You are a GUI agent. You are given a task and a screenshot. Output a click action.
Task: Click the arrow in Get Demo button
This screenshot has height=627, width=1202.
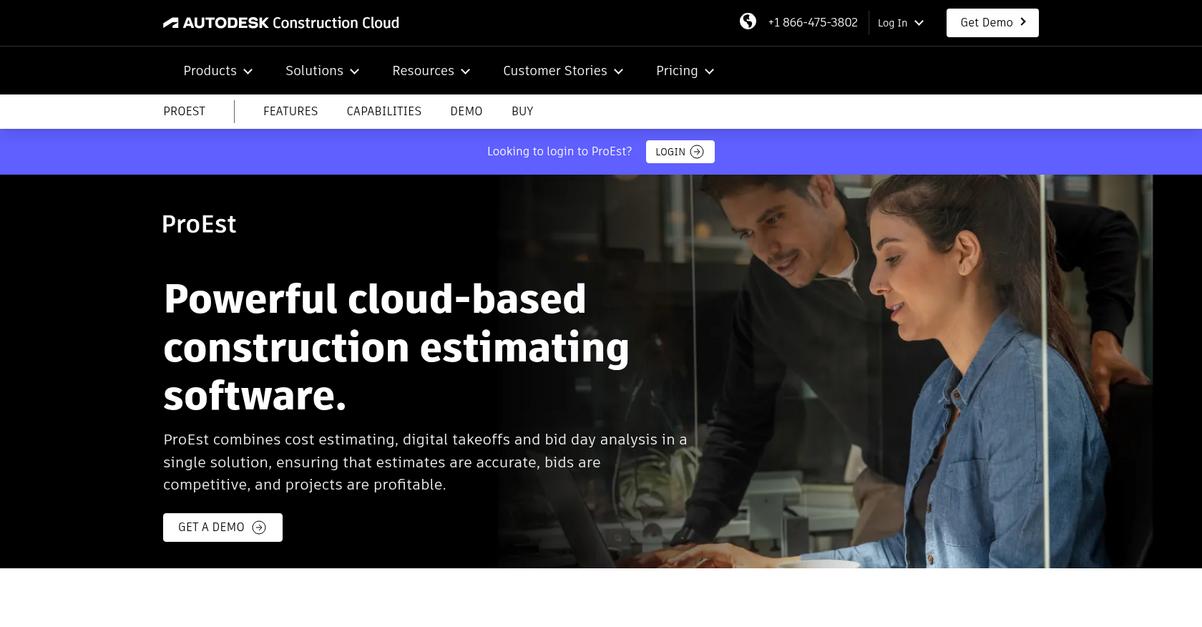pyautogui.click(x=1023, y=22)
